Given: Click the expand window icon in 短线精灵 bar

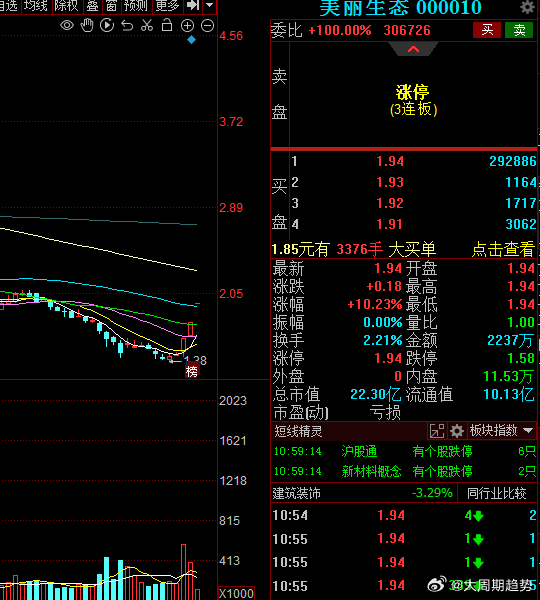Looking at the screenshot, I should click(437, 431).
